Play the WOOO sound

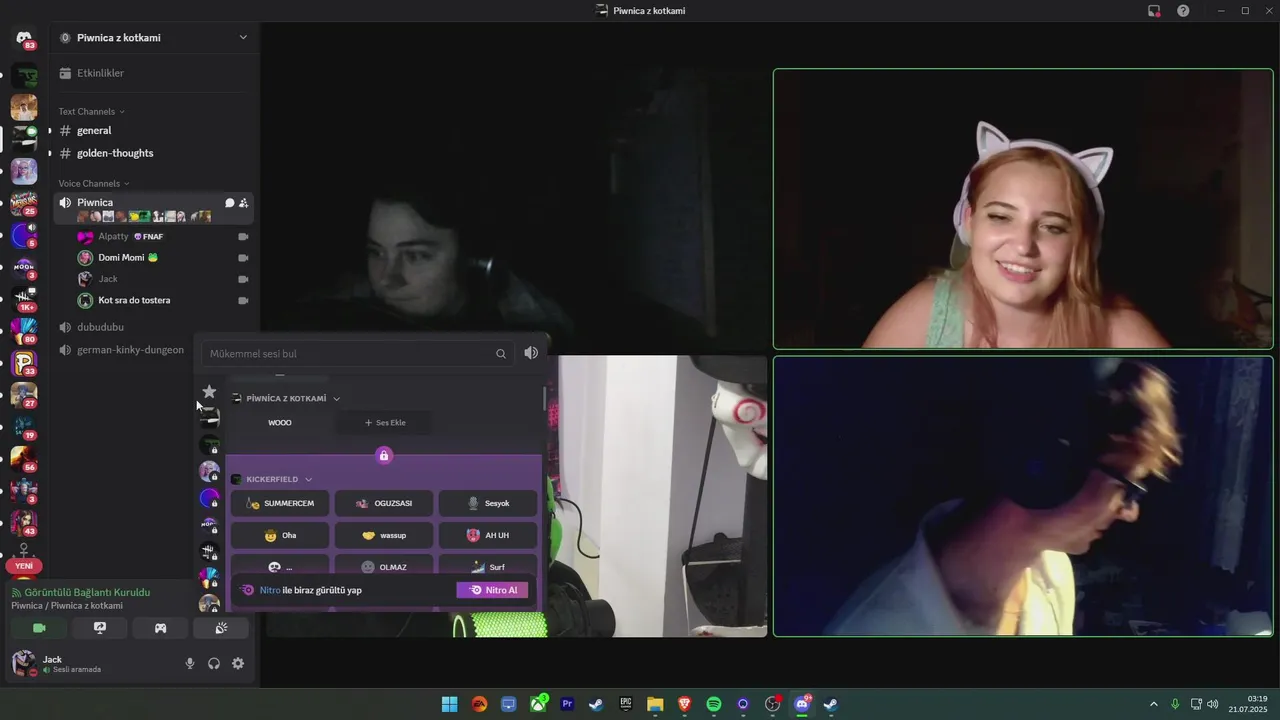click(x=280, y=422)
